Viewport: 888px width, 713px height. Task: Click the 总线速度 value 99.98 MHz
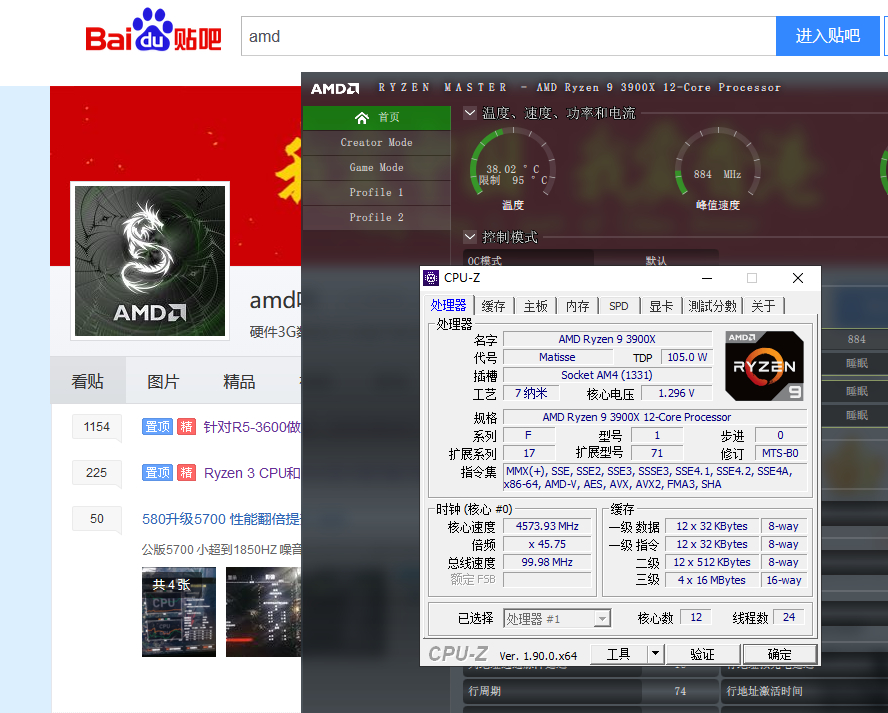[547, 562]
